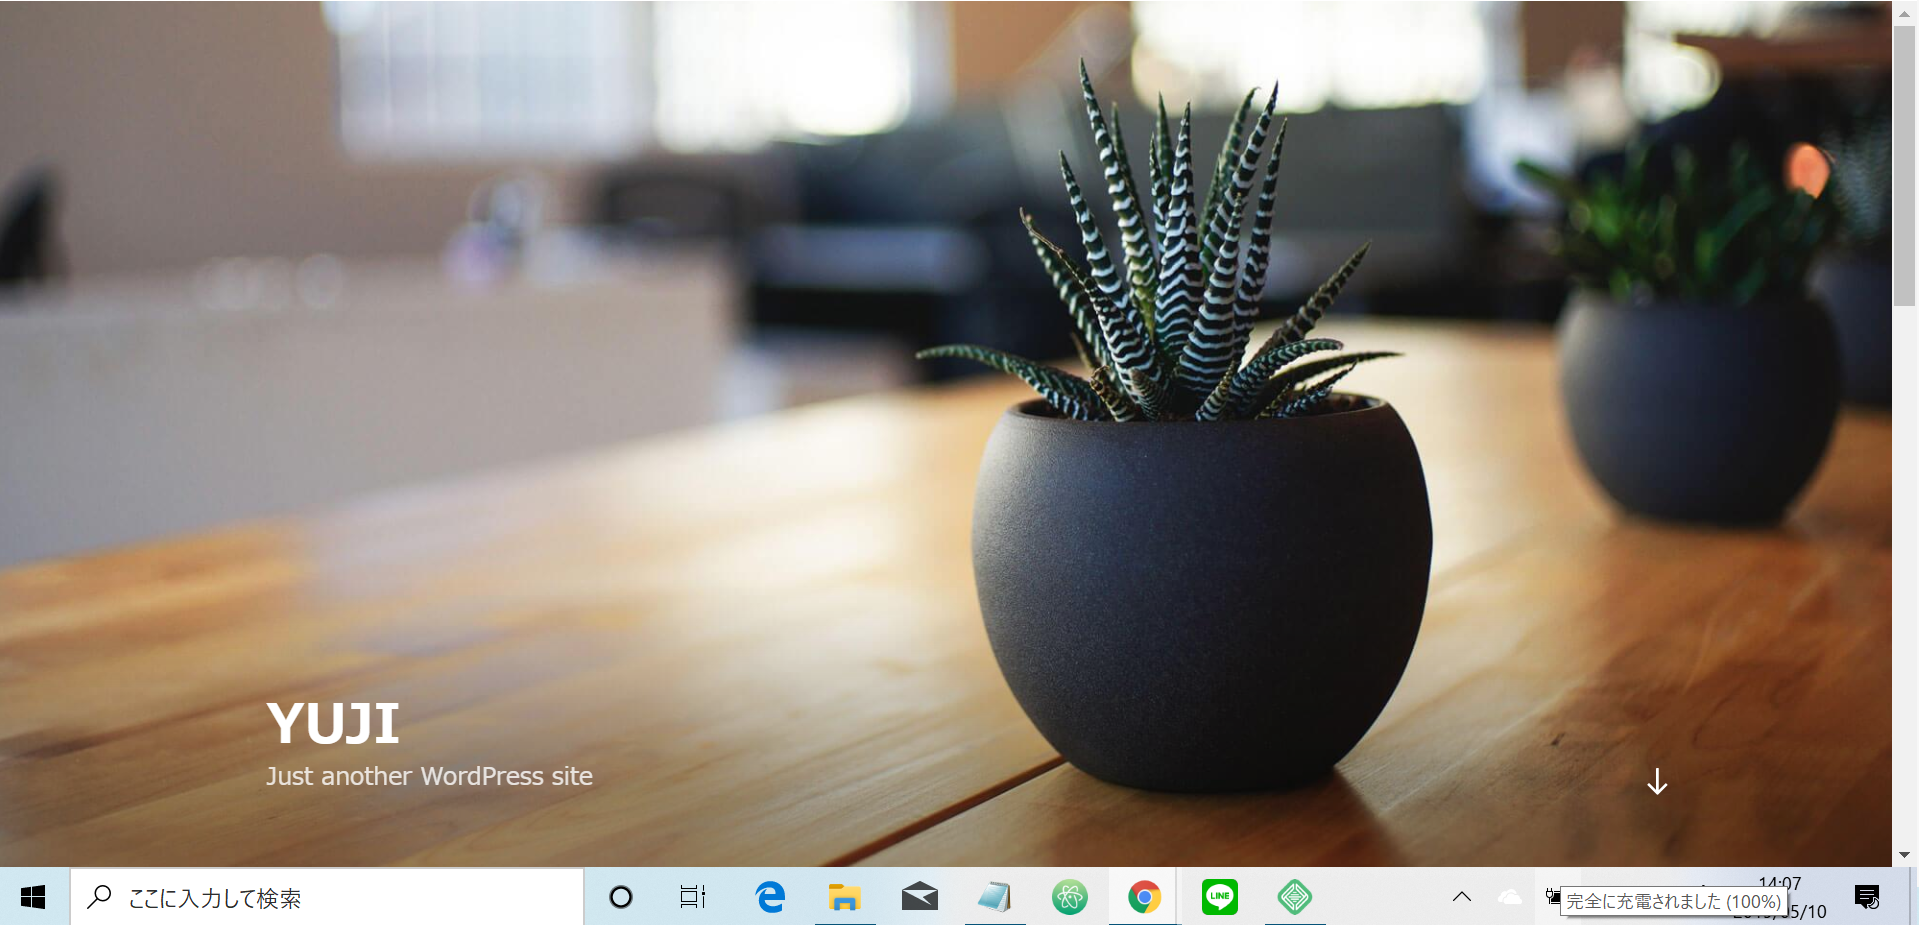
Task: Open Task View on the taskbar
Action: (x=692, y=897)
